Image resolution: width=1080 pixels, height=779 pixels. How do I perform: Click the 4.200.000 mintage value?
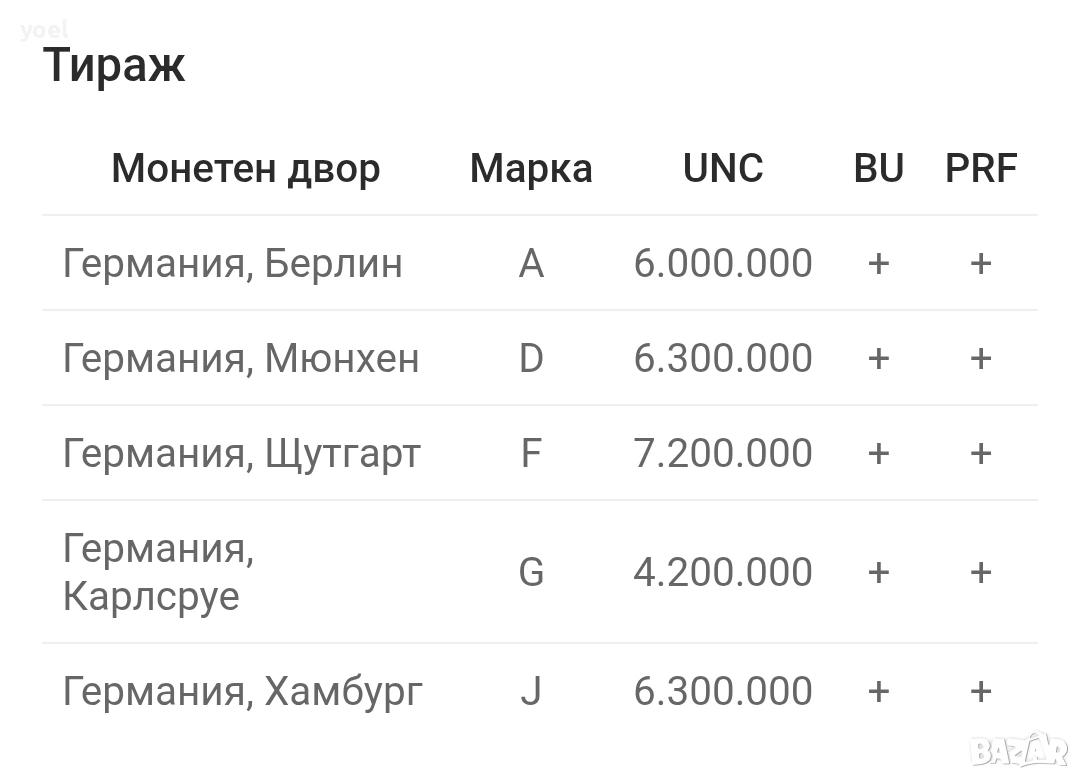pos(723,572)
